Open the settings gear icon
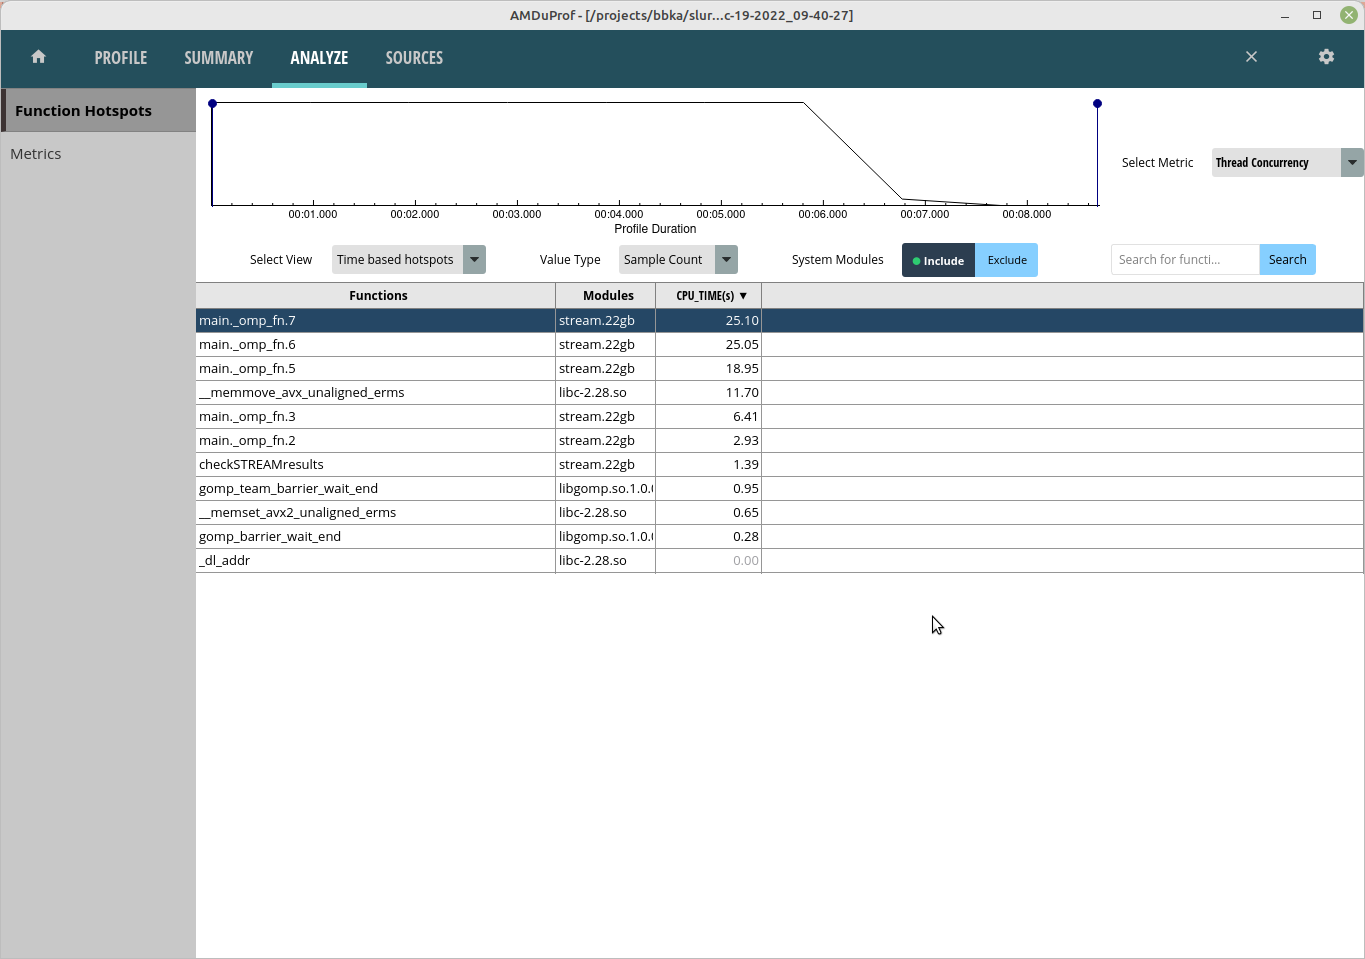The height and width of the screenshot is (959, 1365). click(x=1326, y=57)
